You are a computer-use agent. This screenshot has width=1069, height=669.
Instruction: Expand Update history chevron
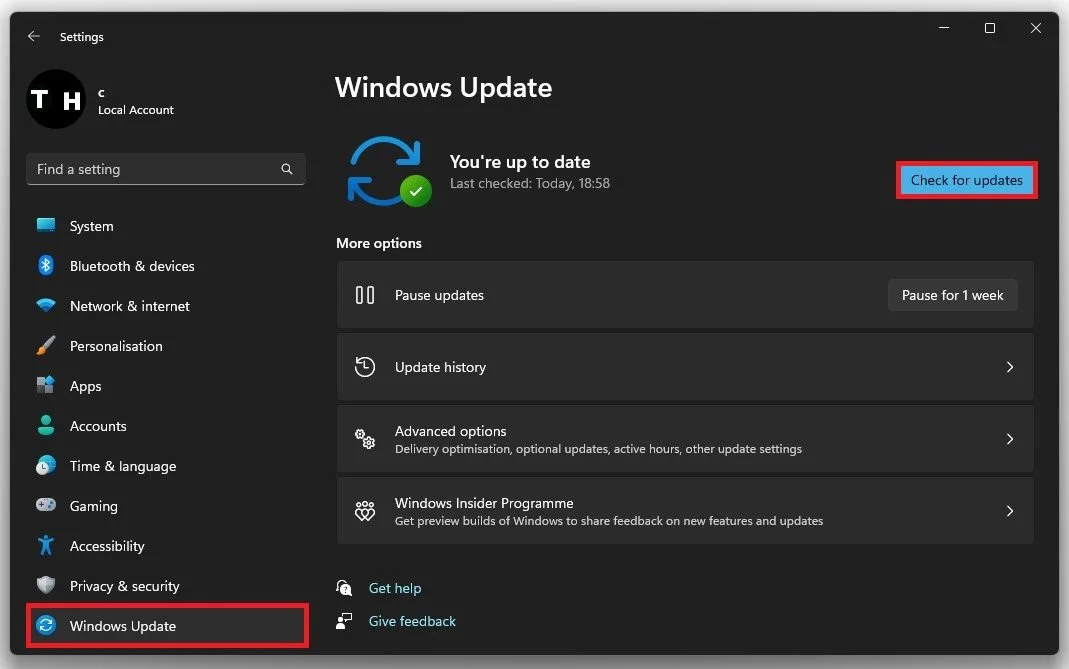(x=1010, y=367)
